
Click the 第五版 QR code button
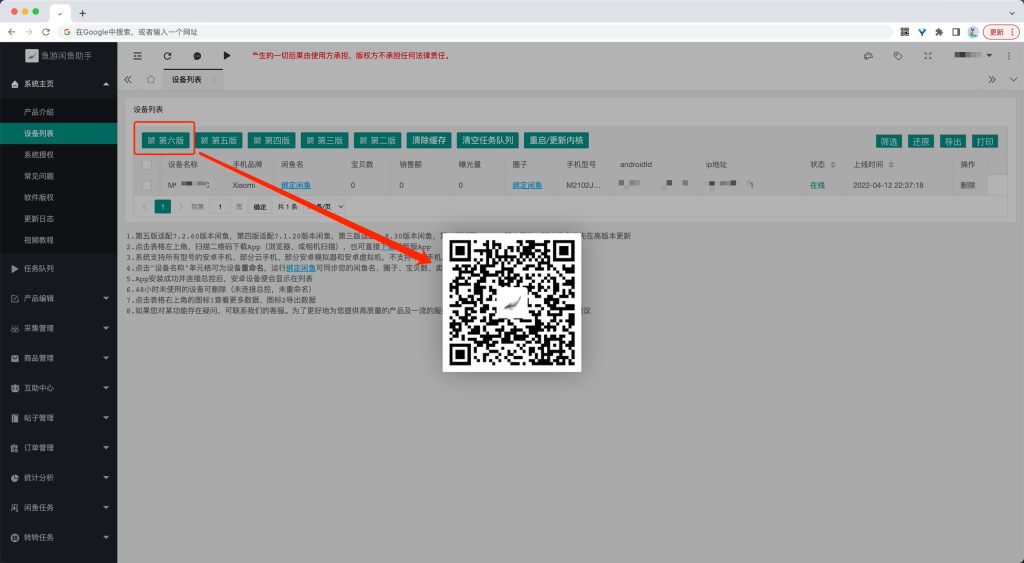tap(218, 141)
